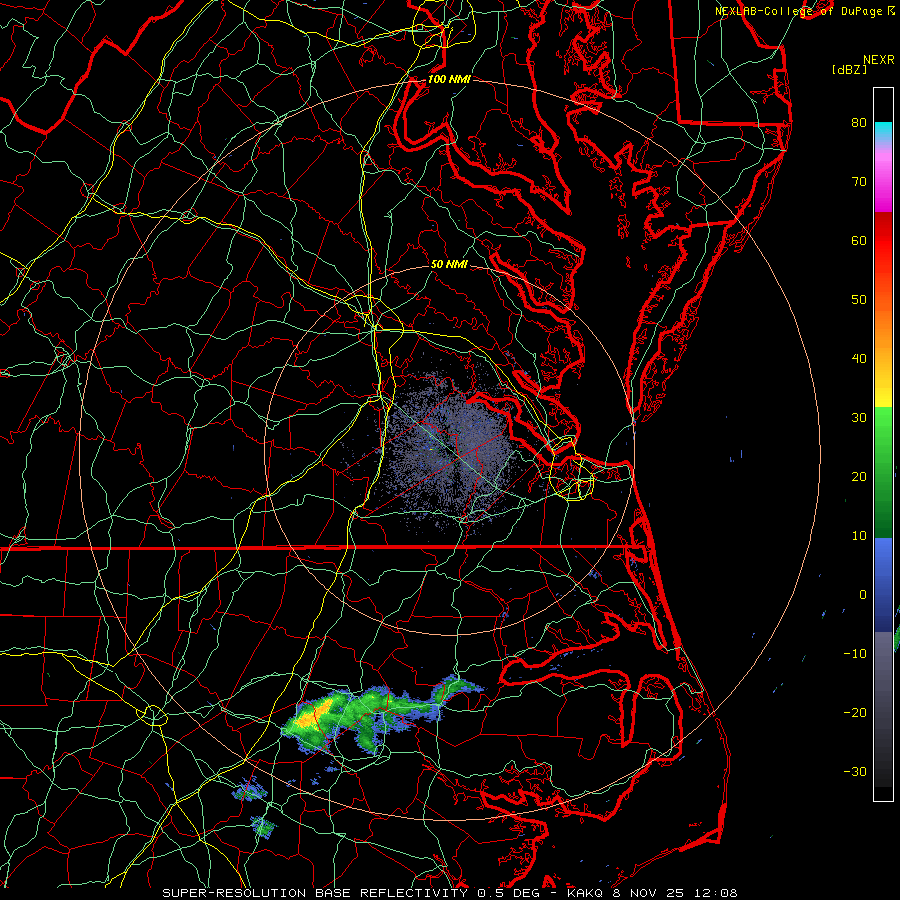Click the 100 NMI range ring label

tap(449, 79)
